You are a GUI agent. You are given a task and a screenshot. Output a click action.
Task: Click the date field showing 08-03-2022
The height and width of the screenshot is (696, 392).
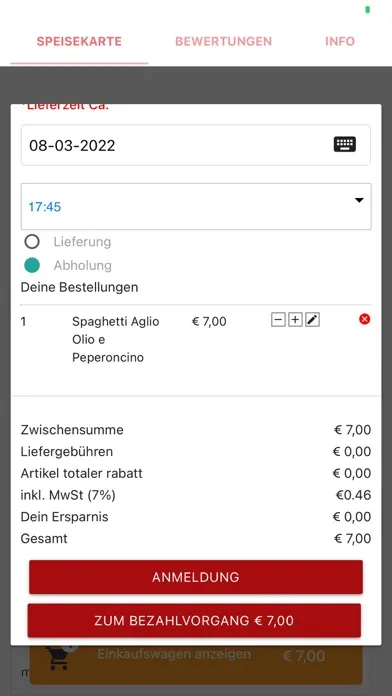point(196,145)
